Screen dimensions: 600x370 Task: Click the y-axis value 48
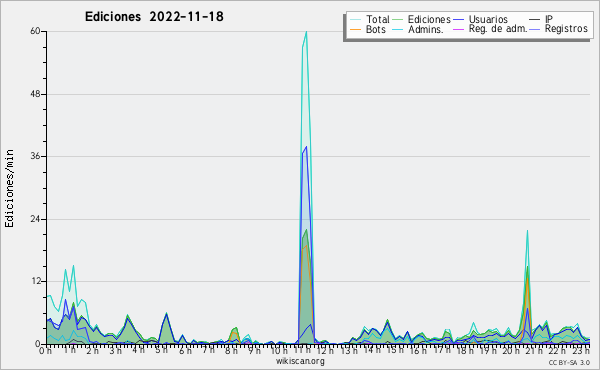click(35, 94)
